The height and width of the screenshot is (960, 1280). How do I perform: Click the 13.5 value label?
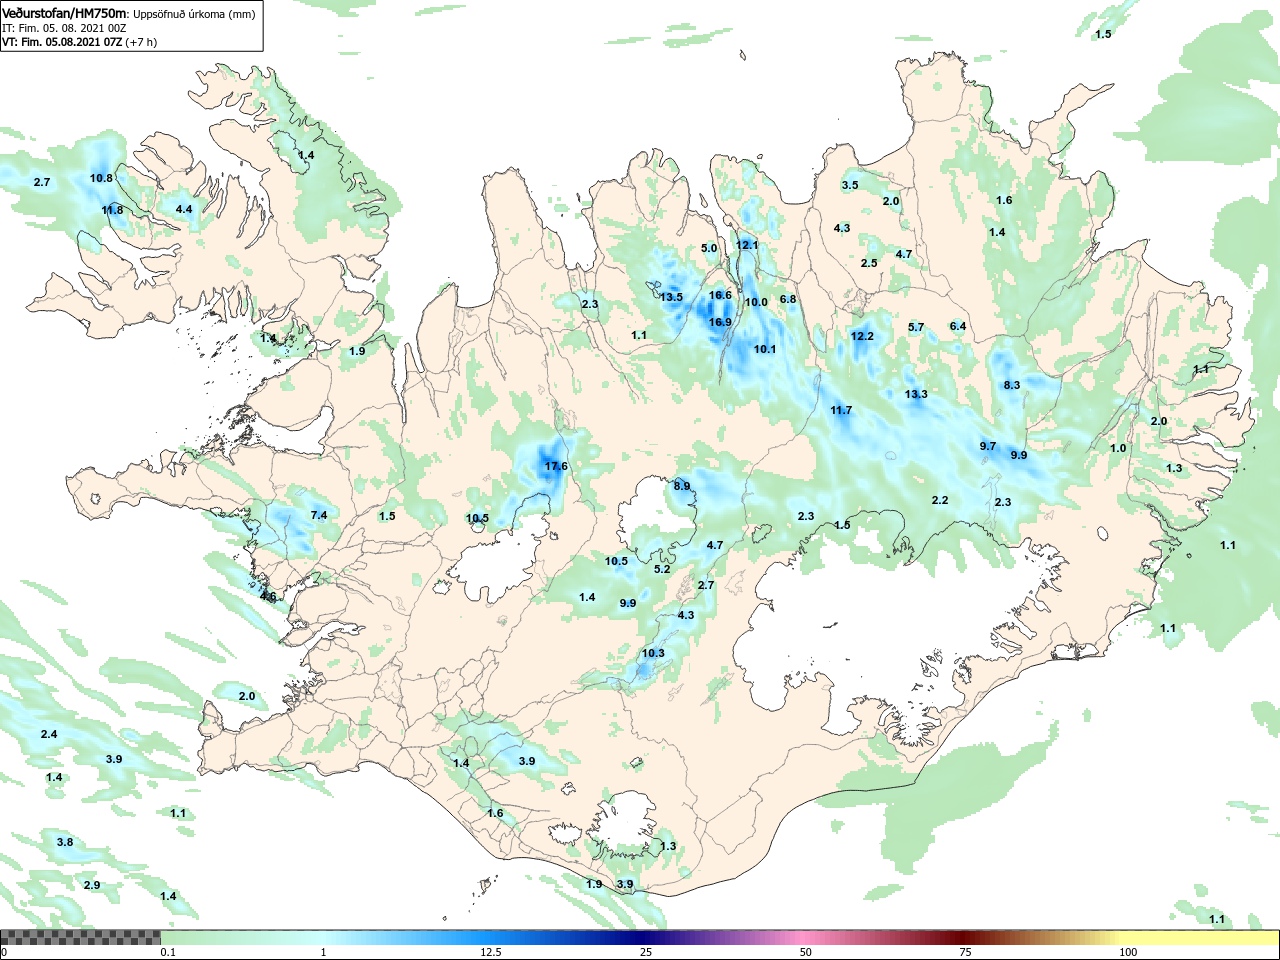tap(671, 297)
